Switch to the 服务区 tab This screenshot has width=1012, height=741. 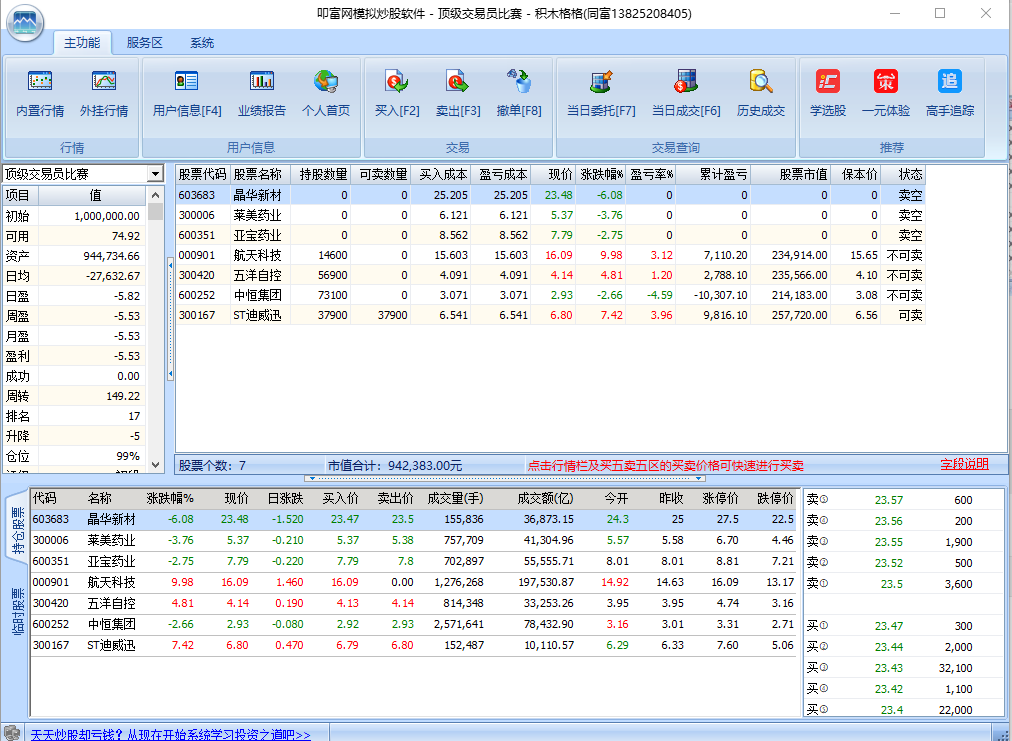(x=144, y=43)
